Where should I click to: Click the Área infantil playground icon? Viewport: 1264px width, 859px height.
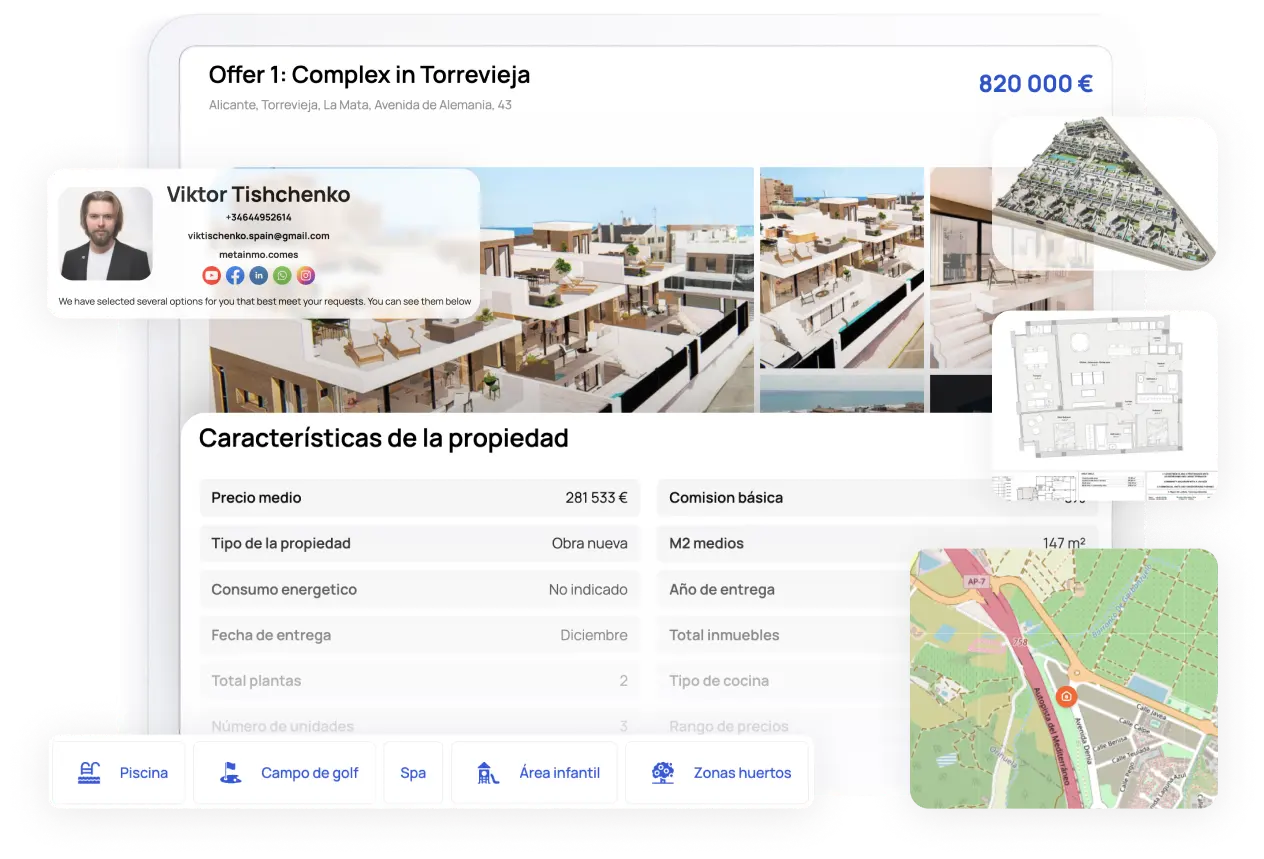[x=488, y=773]
